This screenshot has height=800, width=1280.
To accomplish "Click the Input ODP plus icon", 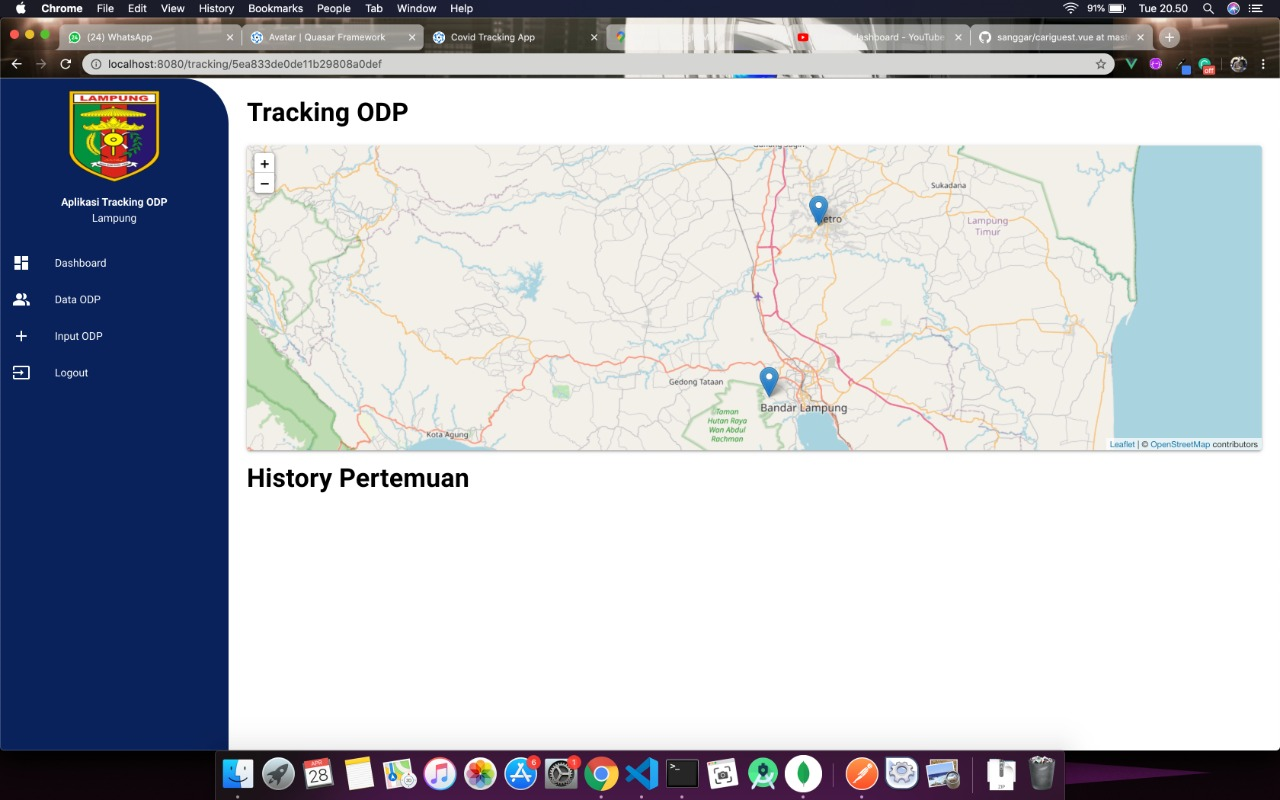I will [x=21, y=336].
